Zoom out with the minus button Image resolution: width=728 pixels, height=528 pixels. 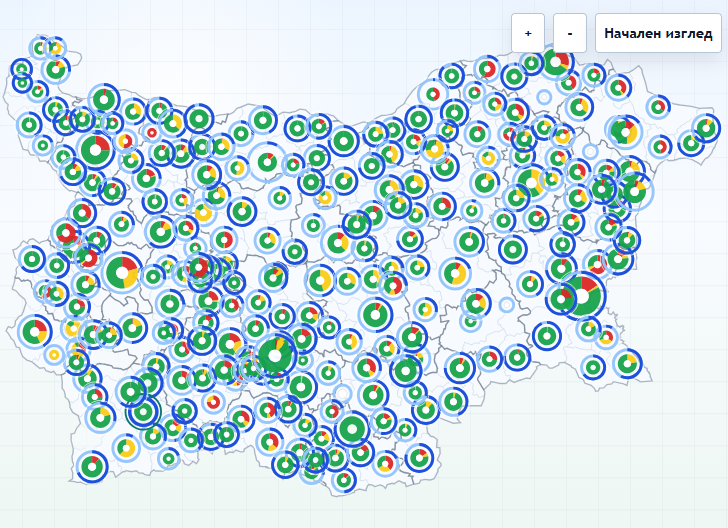click(x=570, y=33)
